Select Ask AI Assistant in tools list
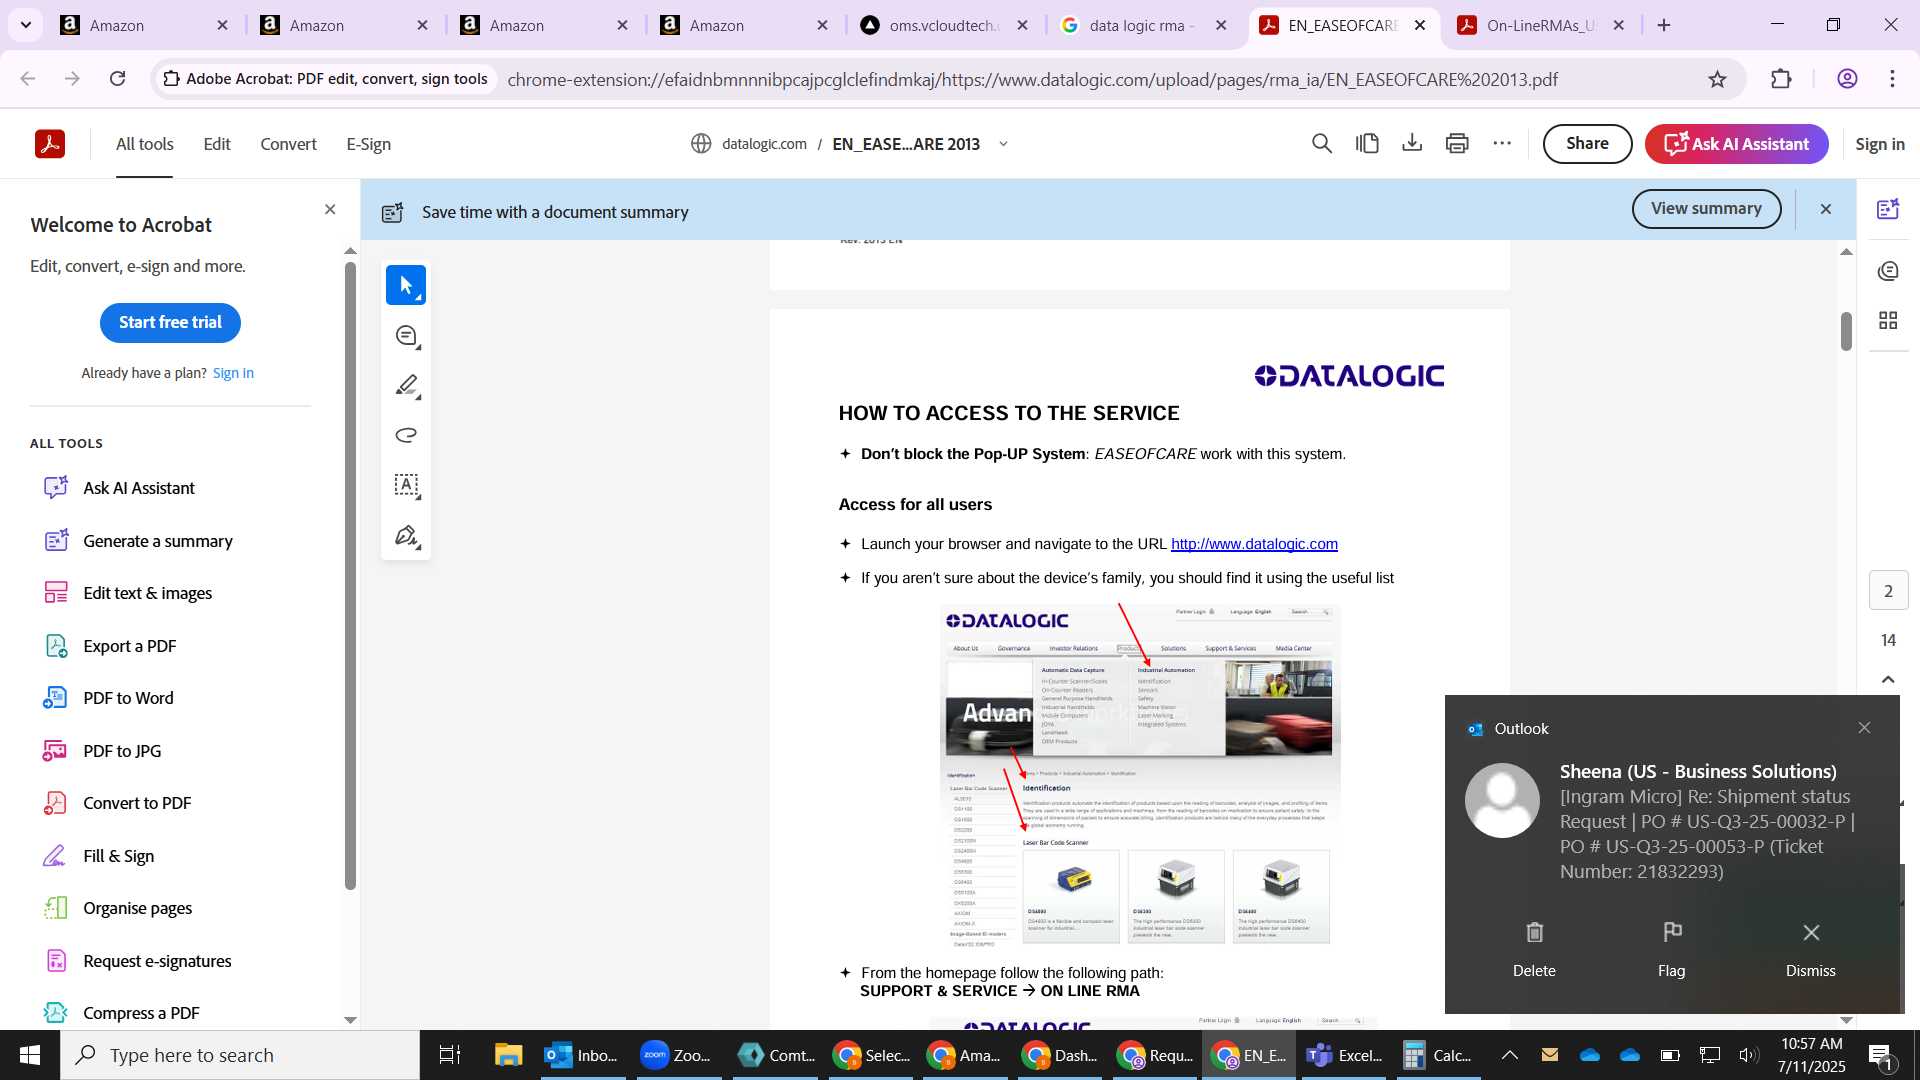 pyautogui.click(x=139, y=488)
